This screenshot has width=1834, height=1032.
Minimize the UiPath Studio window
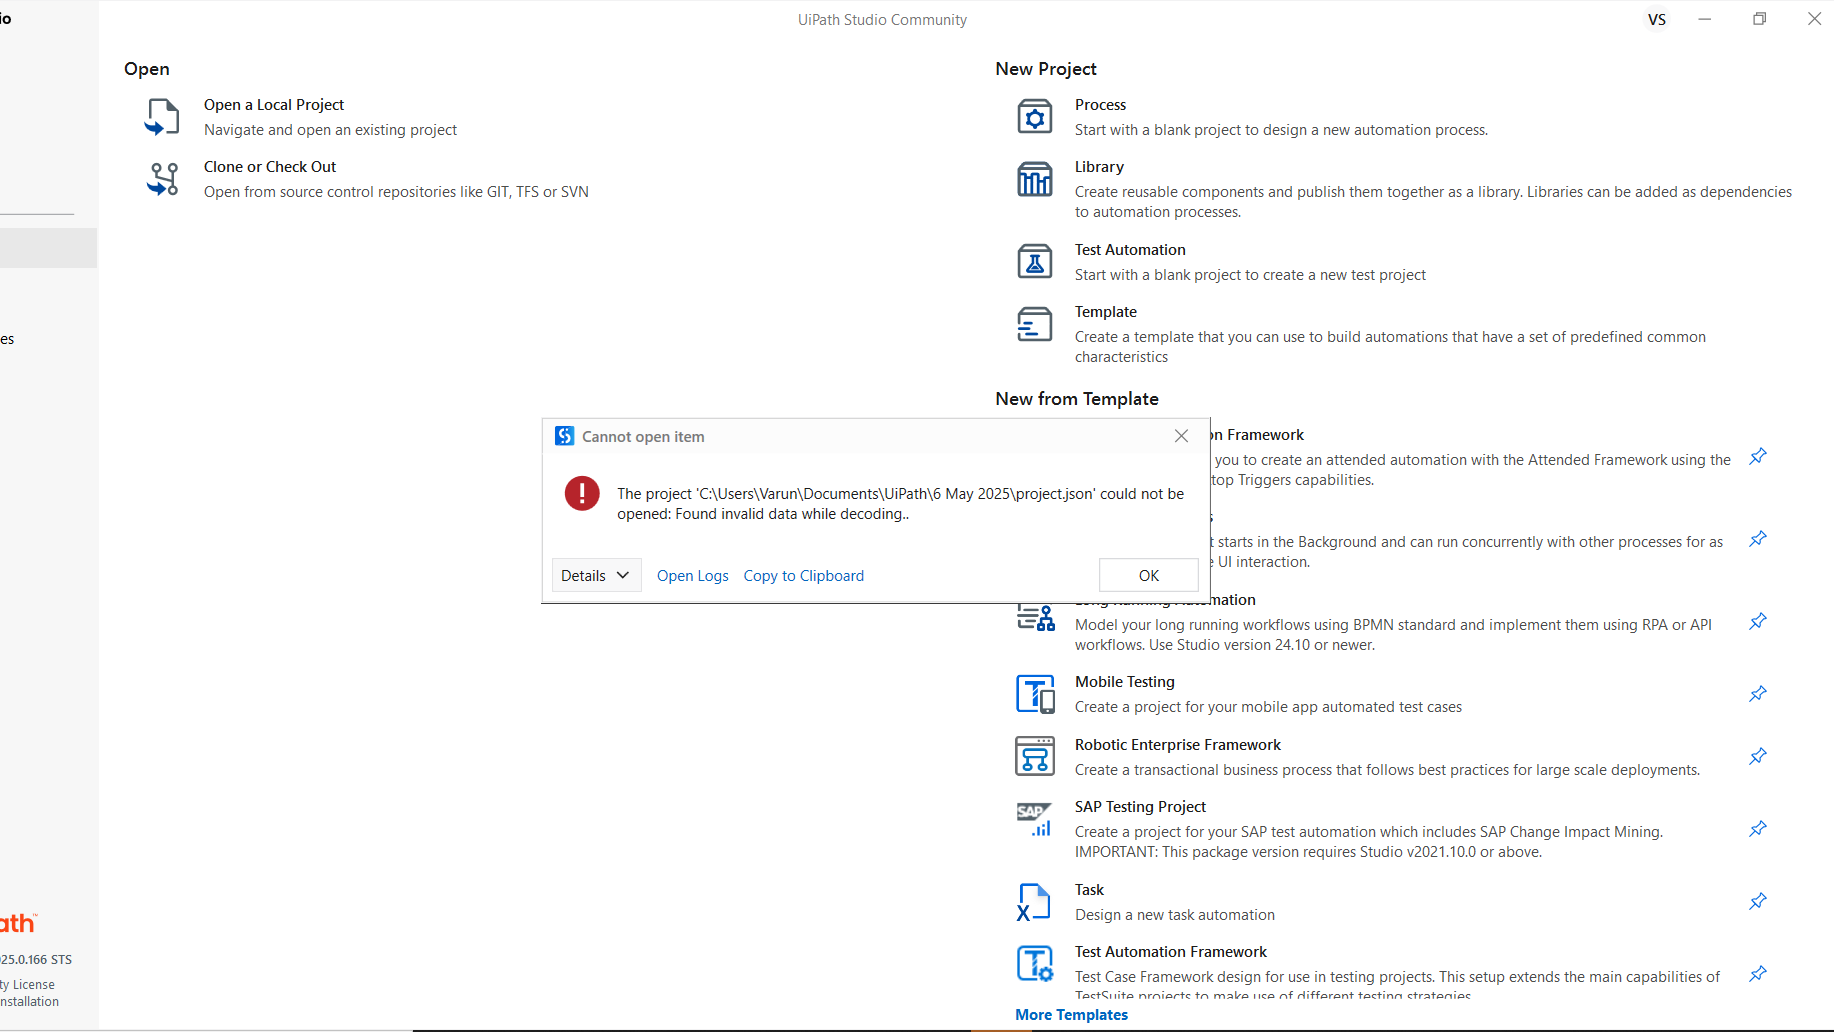pos(1705,19)
